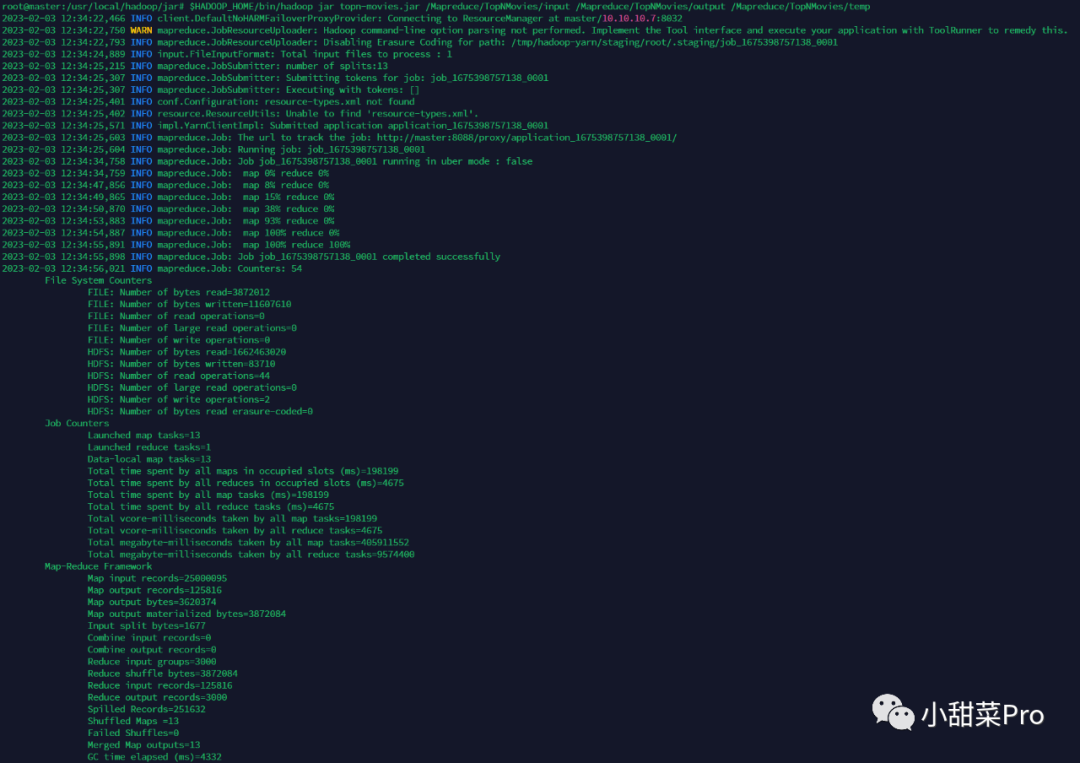The width and height of the screenshot is (1080, 763).
Task: Click the File System Counters heading
Action: (x=98, y=280)
